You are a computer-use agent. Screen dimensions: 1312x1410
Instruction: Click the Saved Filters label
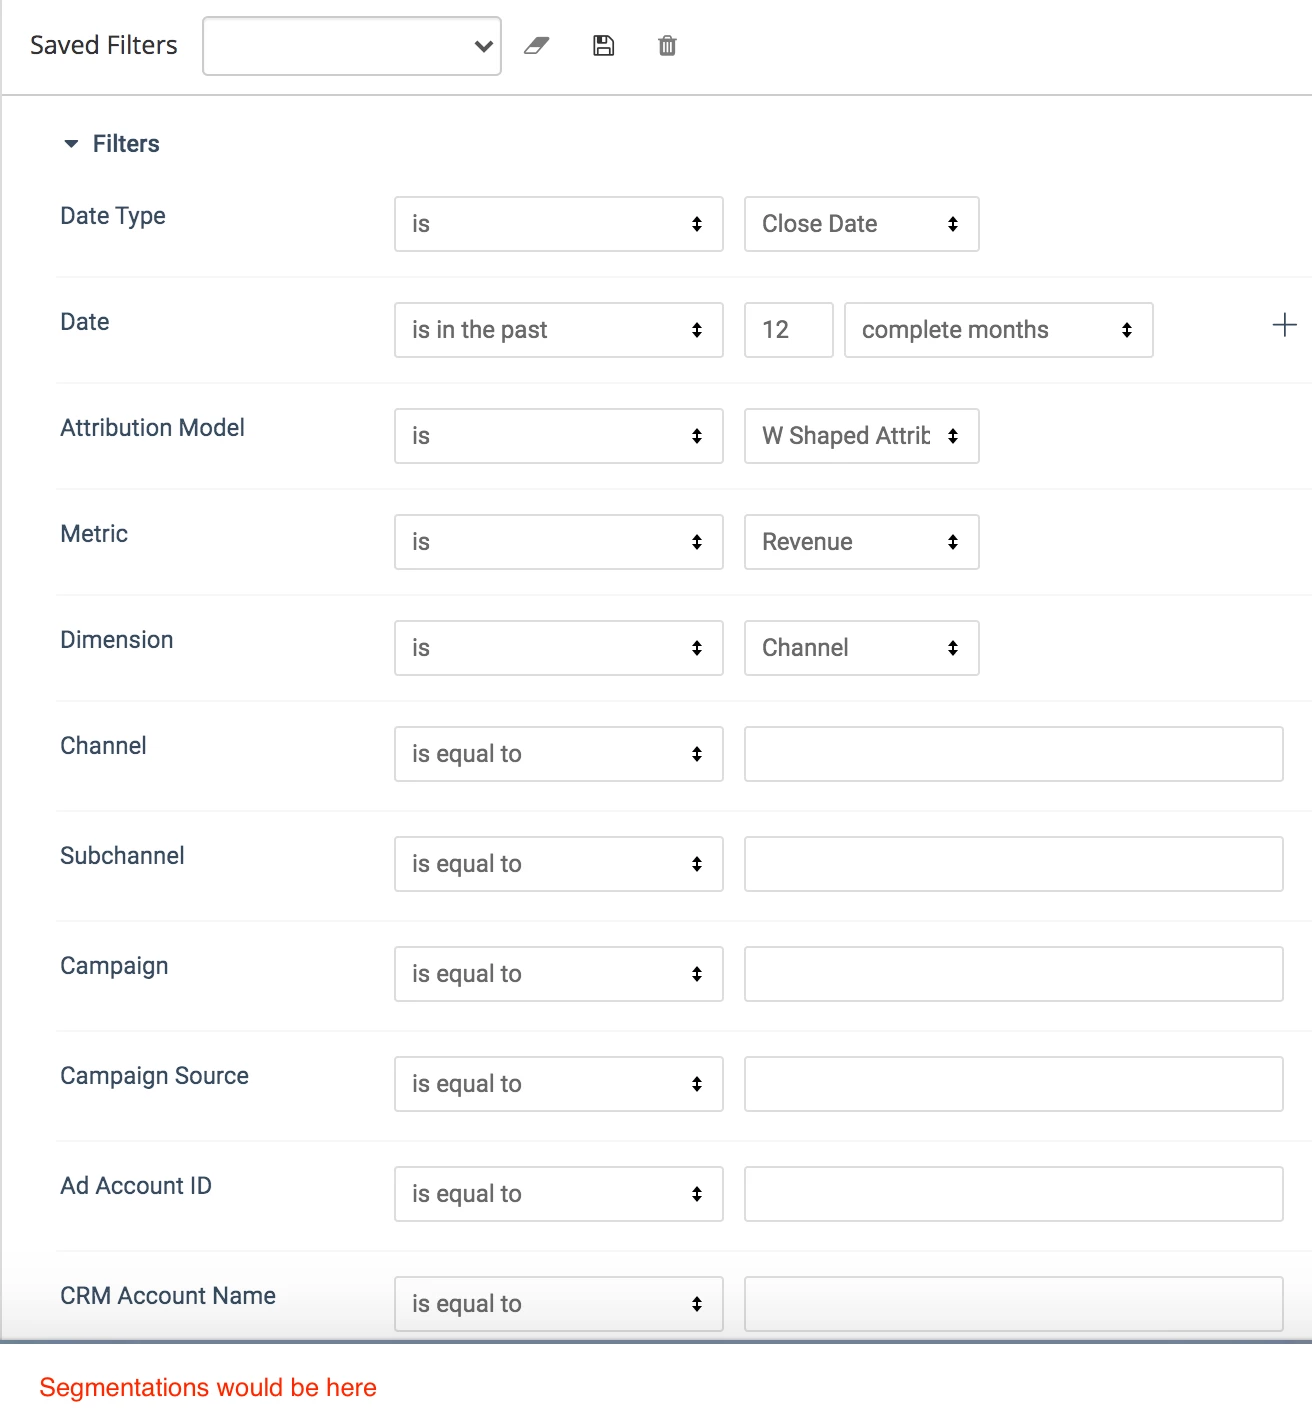104,45
